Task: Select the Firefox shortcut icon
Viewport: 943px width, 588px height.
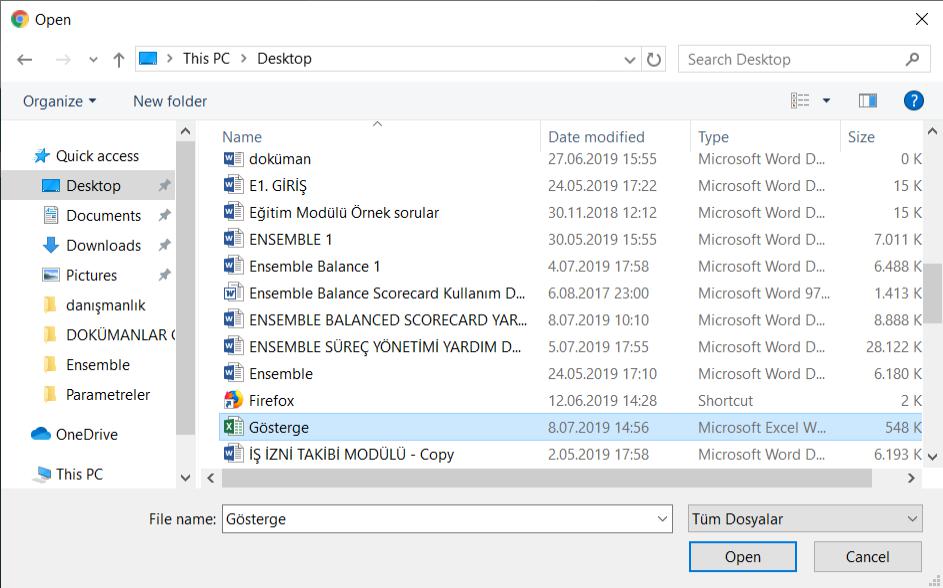Action: pyautogui.click(x=233, y=400)
